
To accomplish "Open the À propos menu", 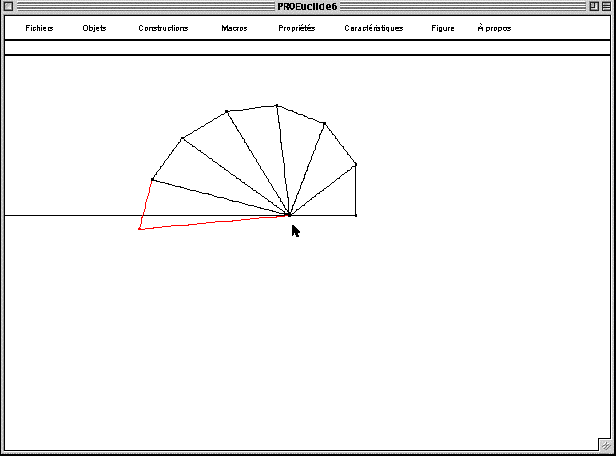I will pyautogui.click(x=494, y=28).
